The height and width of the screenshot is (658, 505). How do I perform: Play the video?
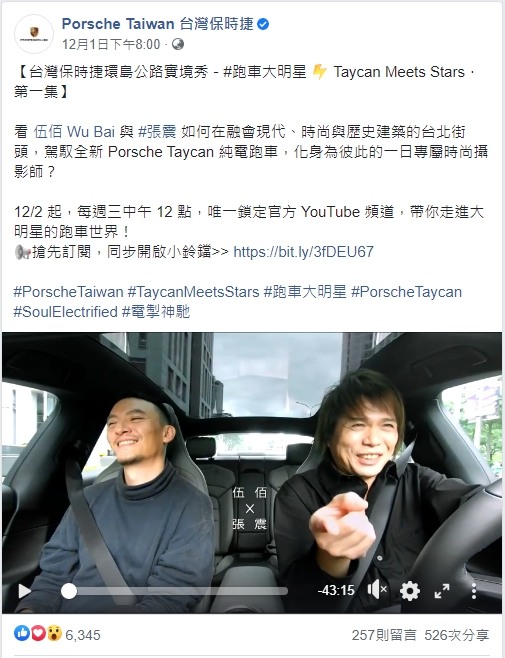(x=25, y=591)
